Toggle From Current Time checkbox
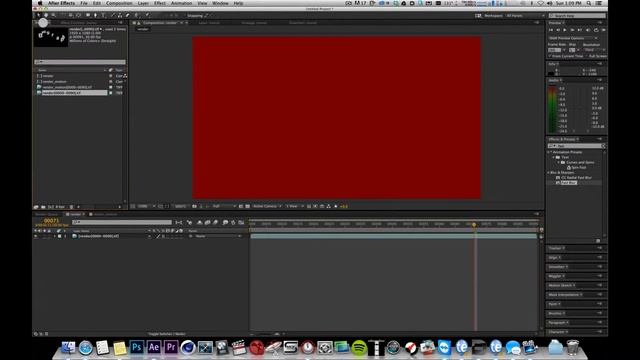This screenshot has height=360, width=640. tap(550, 56)
